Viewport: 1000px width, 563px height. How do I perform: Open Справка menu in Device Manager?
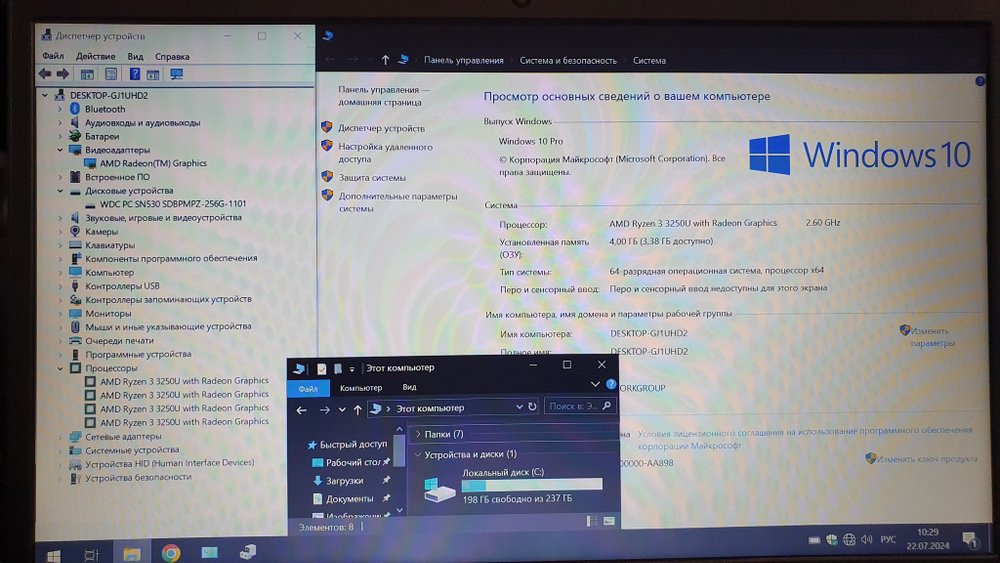[172, 56]
